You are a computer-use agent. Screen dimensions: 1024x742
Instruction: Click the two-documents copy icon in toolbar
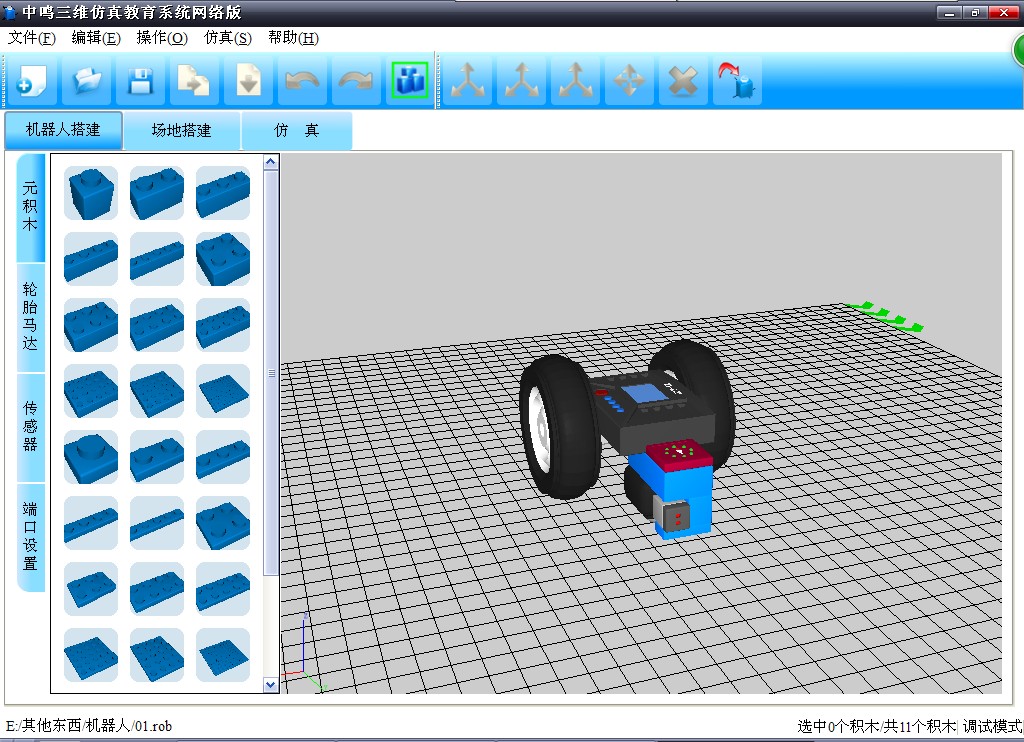(194, 81)
